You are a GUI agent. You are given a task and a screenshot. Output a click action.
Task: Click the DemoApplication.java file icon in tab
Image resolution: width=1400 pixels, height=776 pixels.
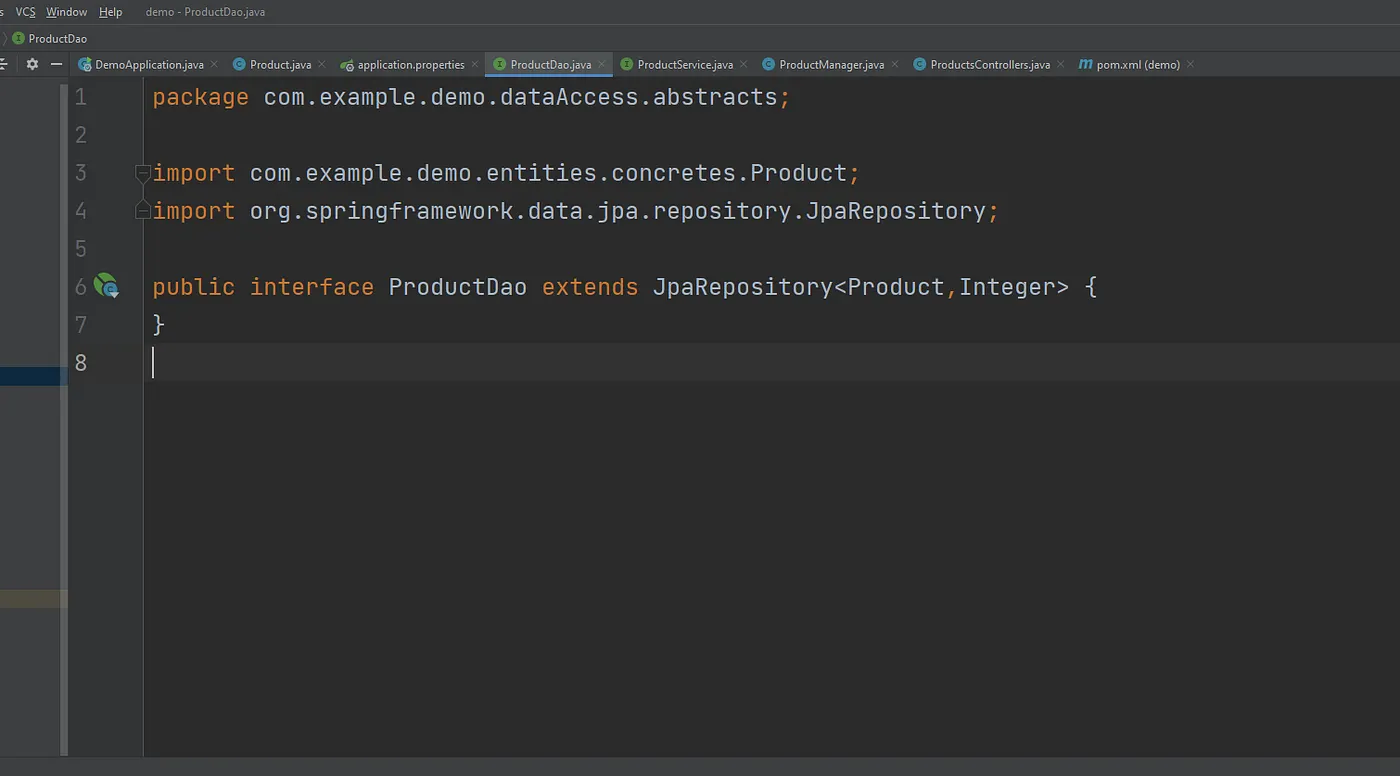click(85, 65)
